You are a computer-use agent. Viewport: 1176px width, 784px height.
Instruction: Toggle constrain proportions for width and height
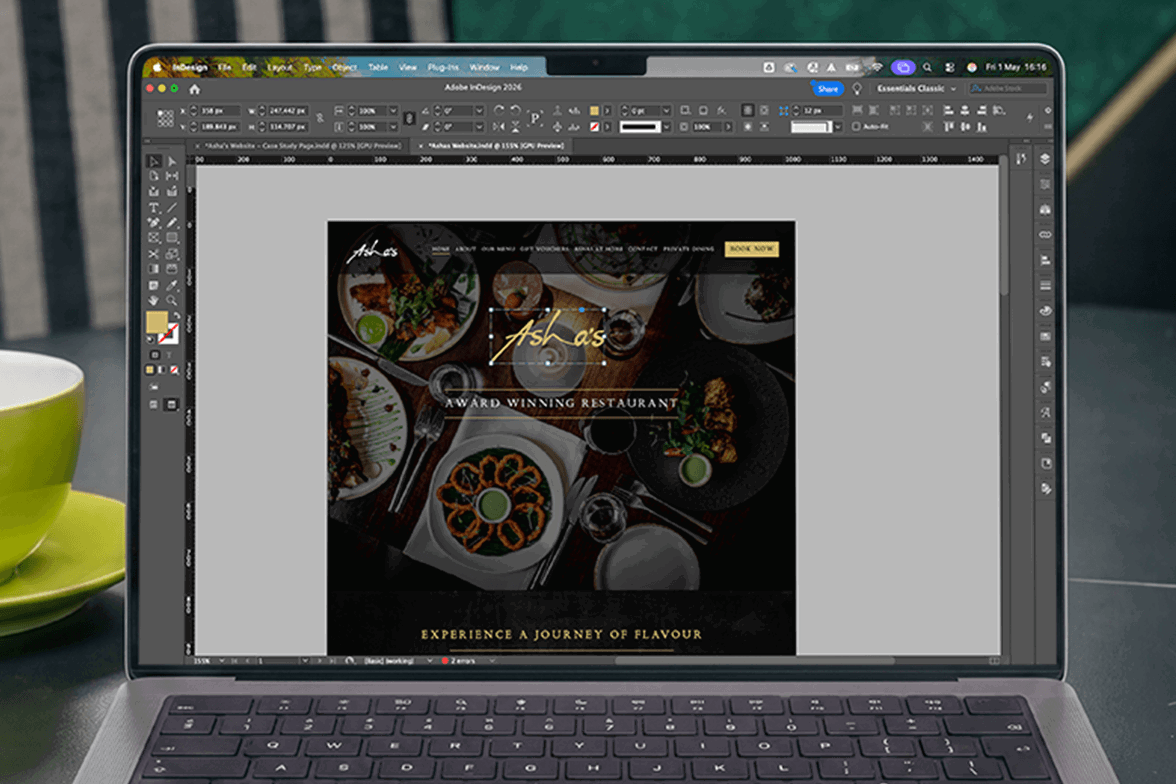click(x=320, y=119)
